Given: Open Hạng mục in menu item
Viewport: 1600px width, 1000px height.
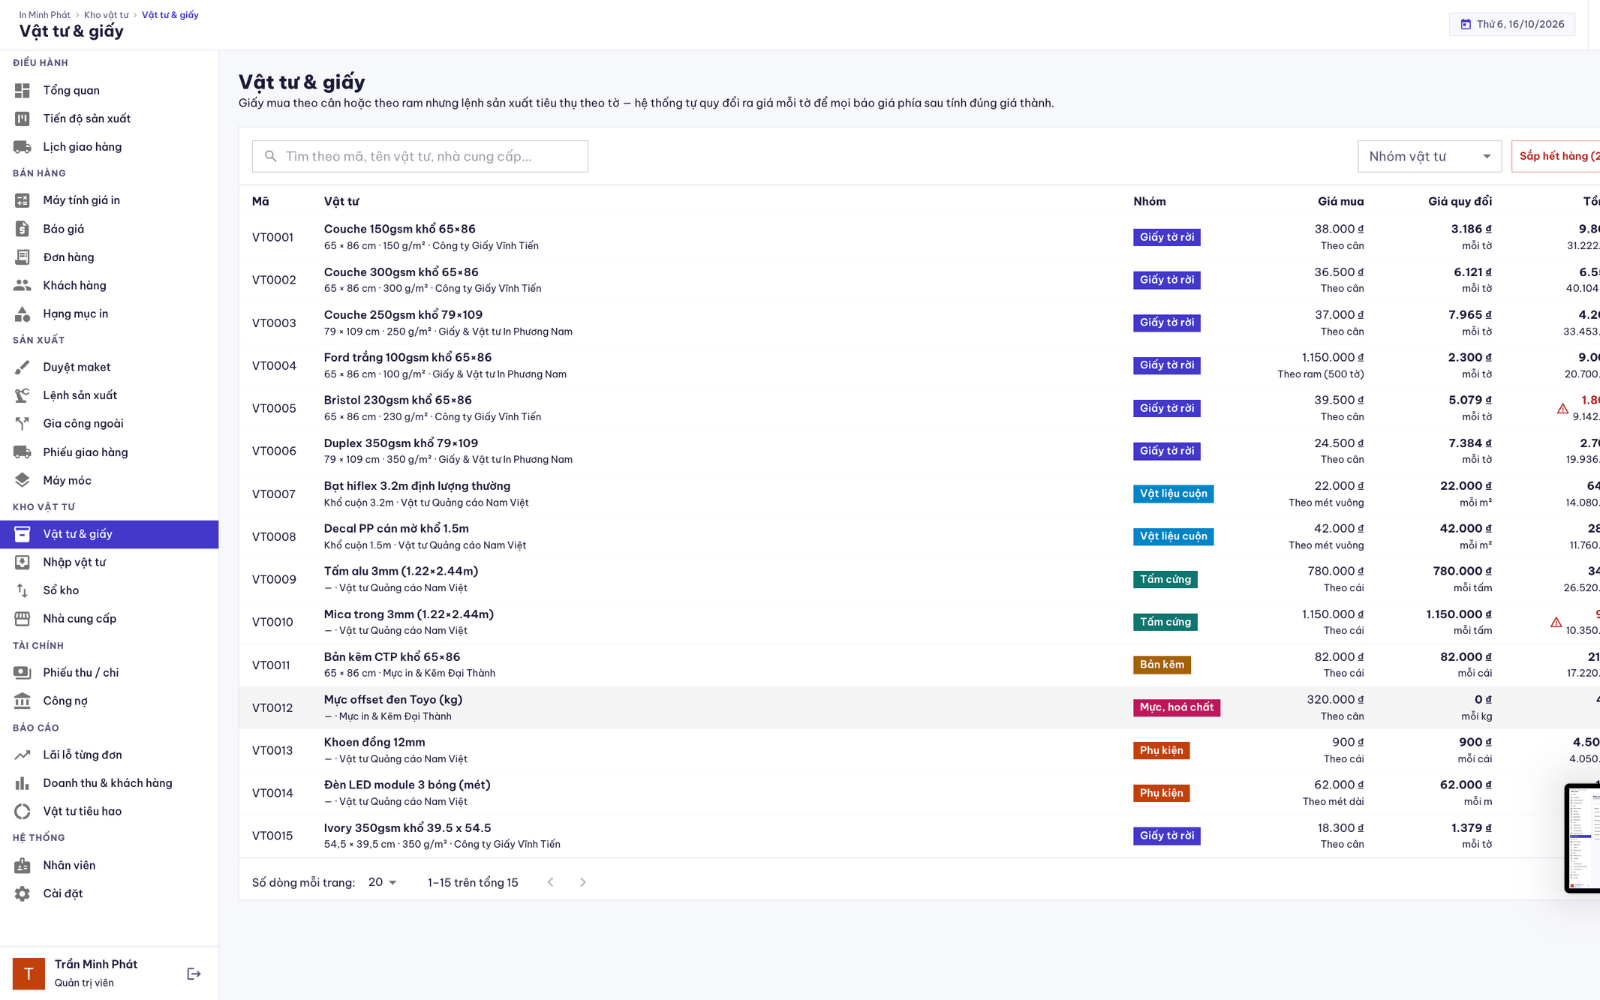Looking at the screenshot, I should pyautogui.click(x=109, y=313).
